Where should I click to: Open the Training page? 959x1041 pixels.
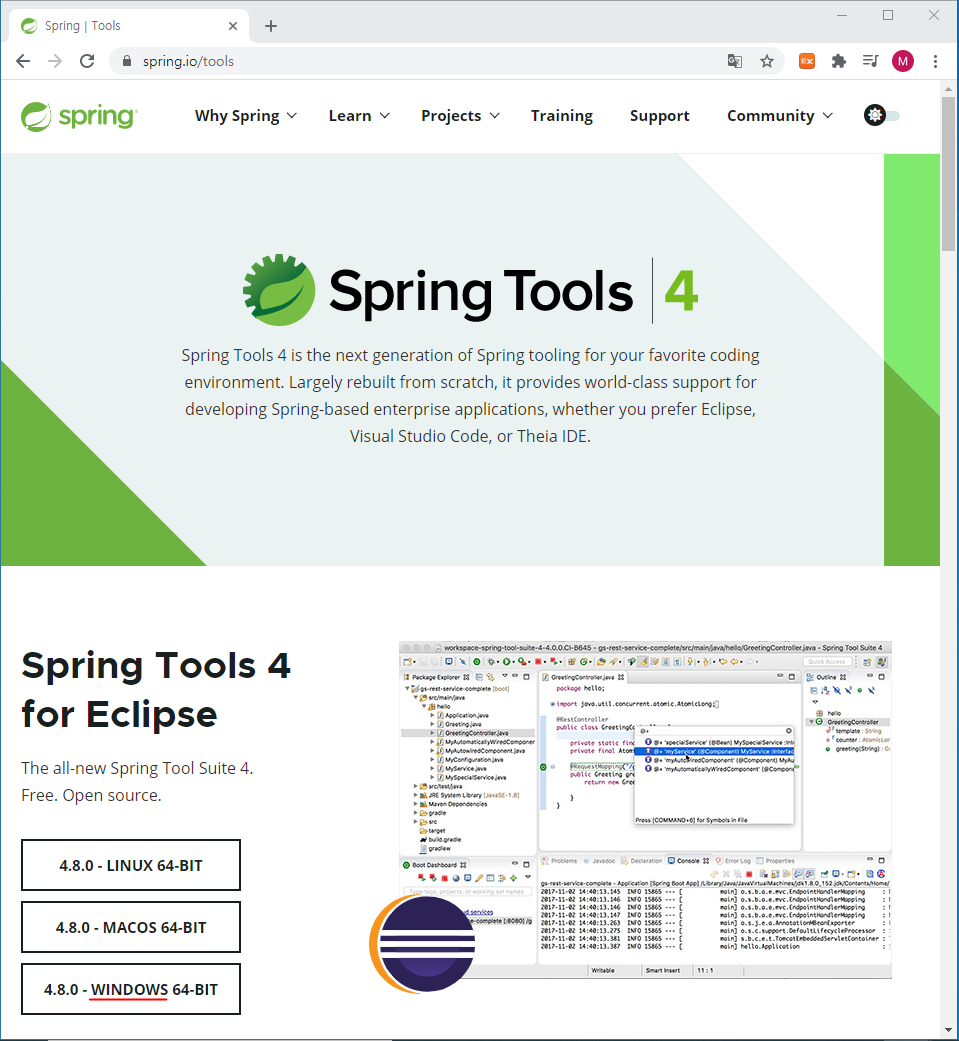(x=562, y=116)
